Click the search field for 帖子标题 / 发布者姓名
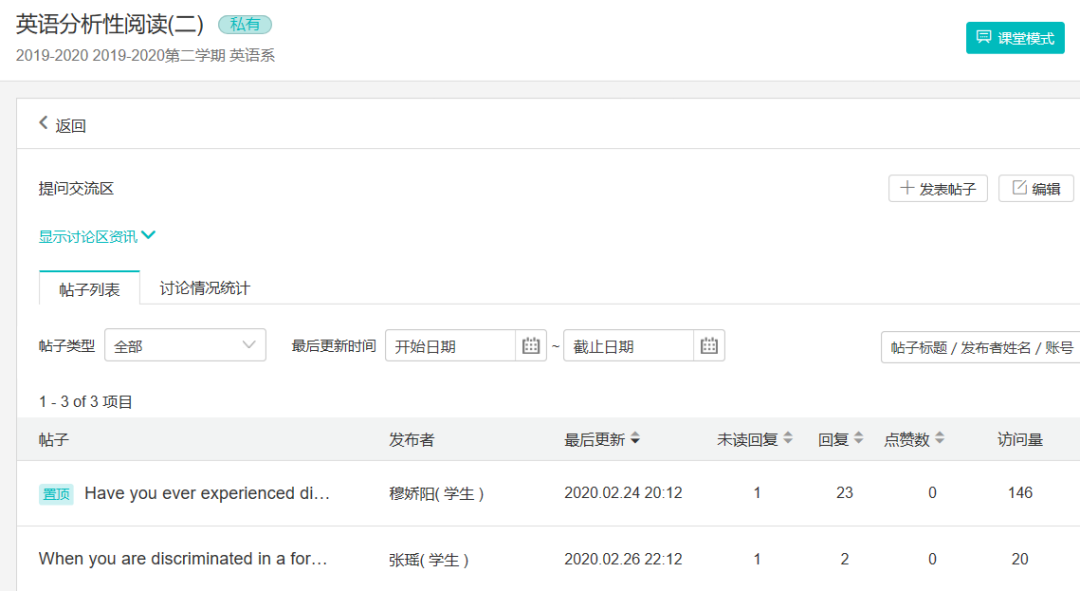 pos(980,347)
